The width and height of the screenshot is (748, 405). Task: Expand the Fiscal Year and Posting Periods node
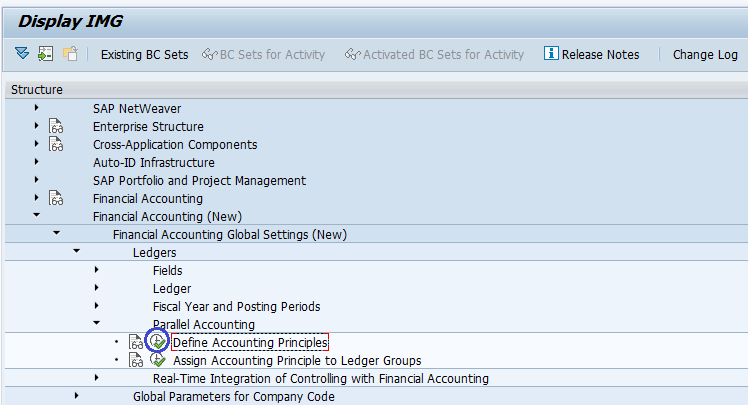point(97,306)
